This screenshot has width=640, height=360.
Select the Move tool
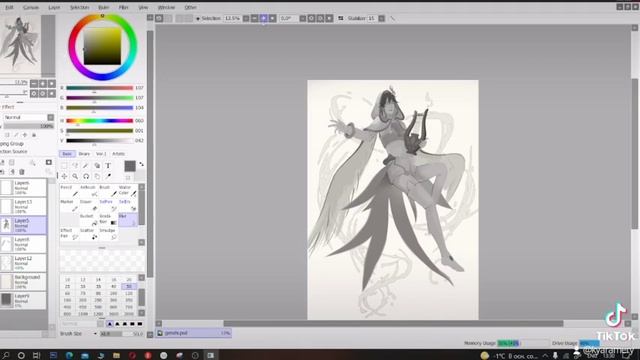click(x=64, y=176)
